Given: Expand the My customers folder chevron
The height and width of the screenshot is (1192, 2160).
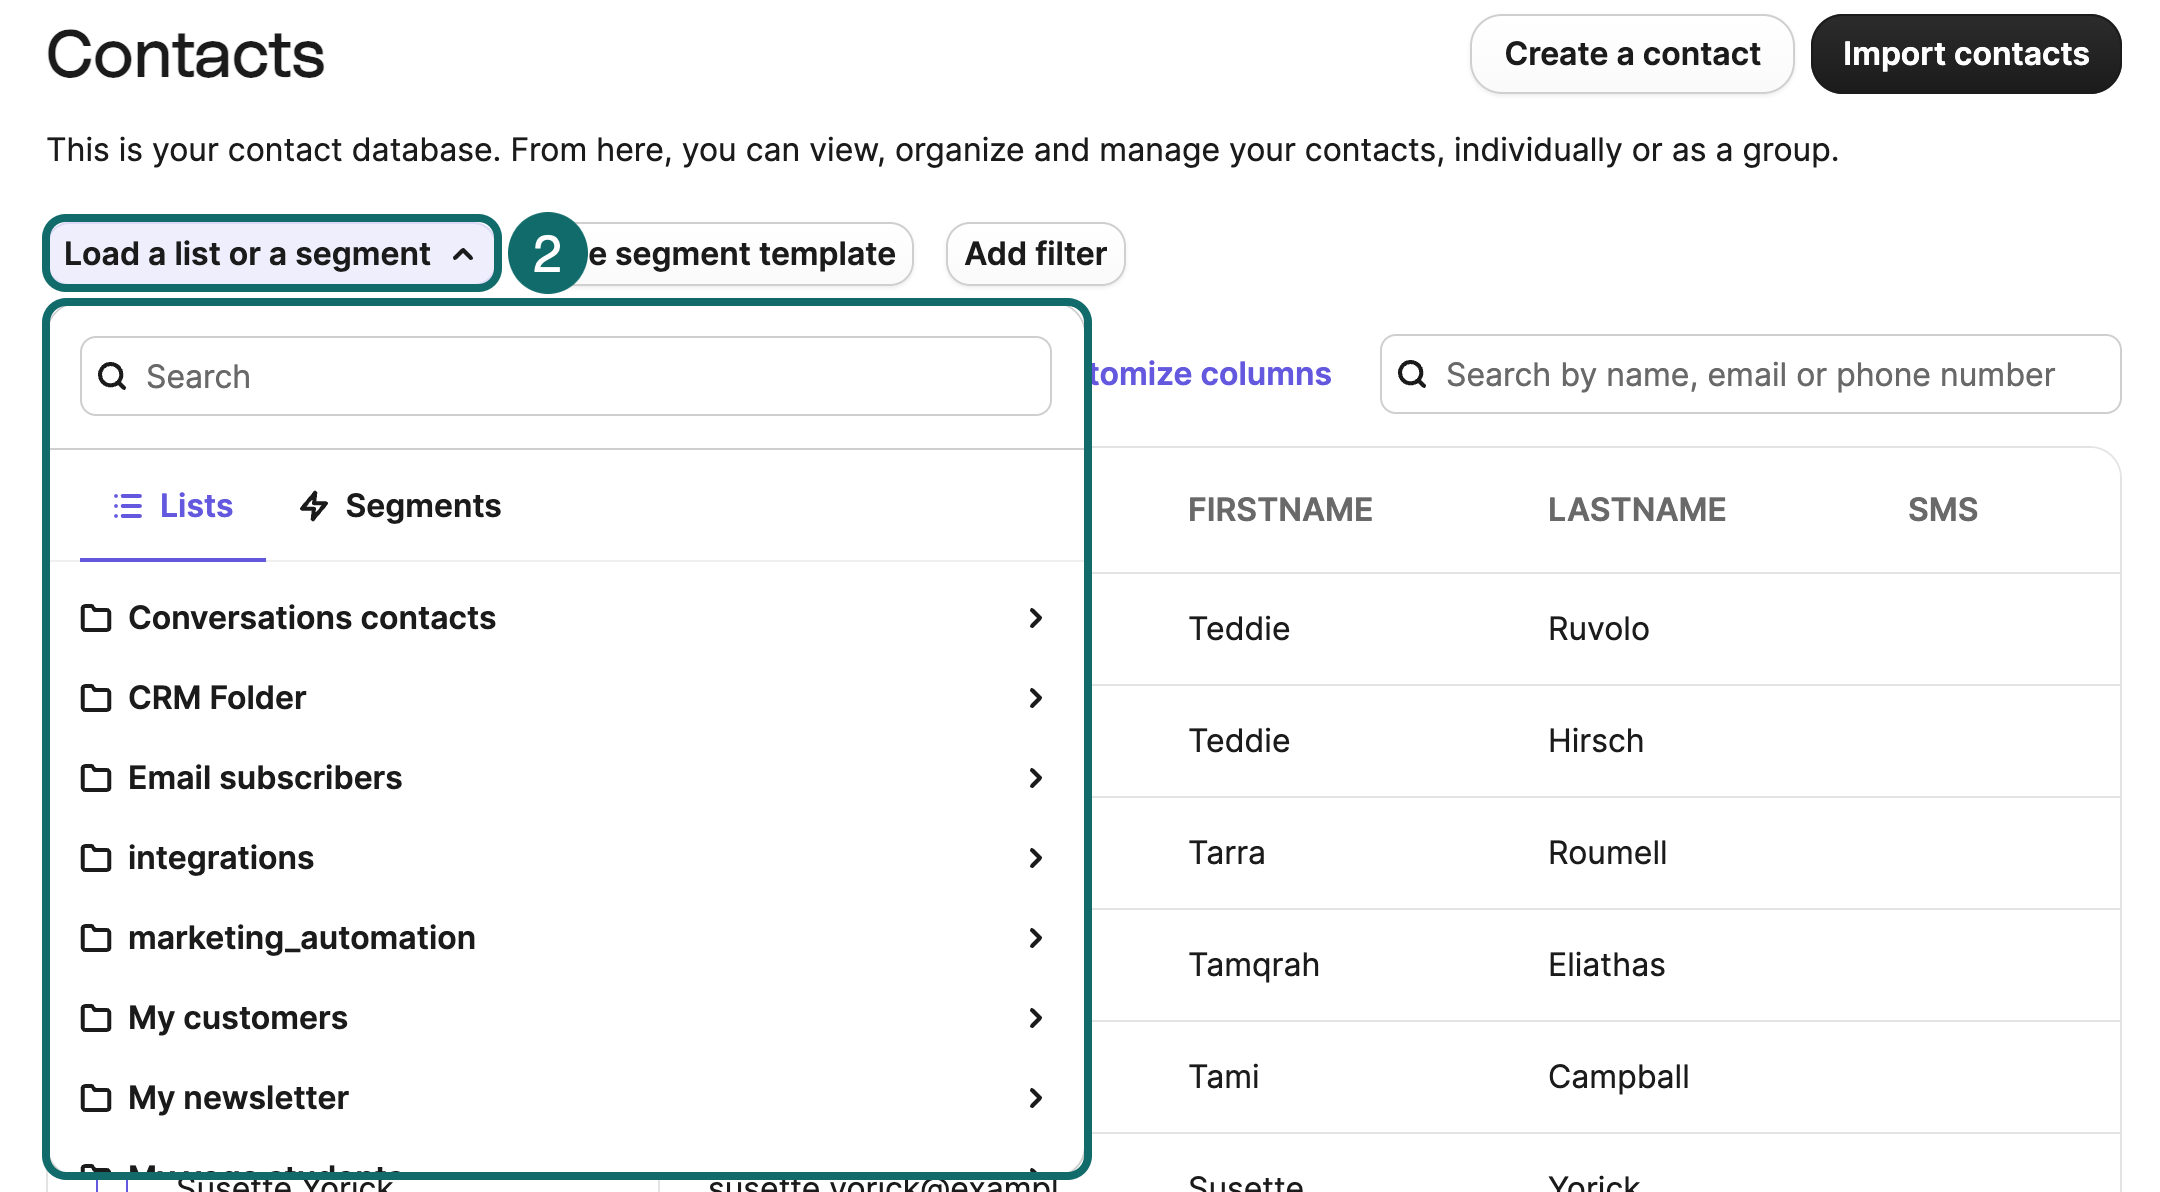Looking at the screenshot, I should coord(1036,1018).
